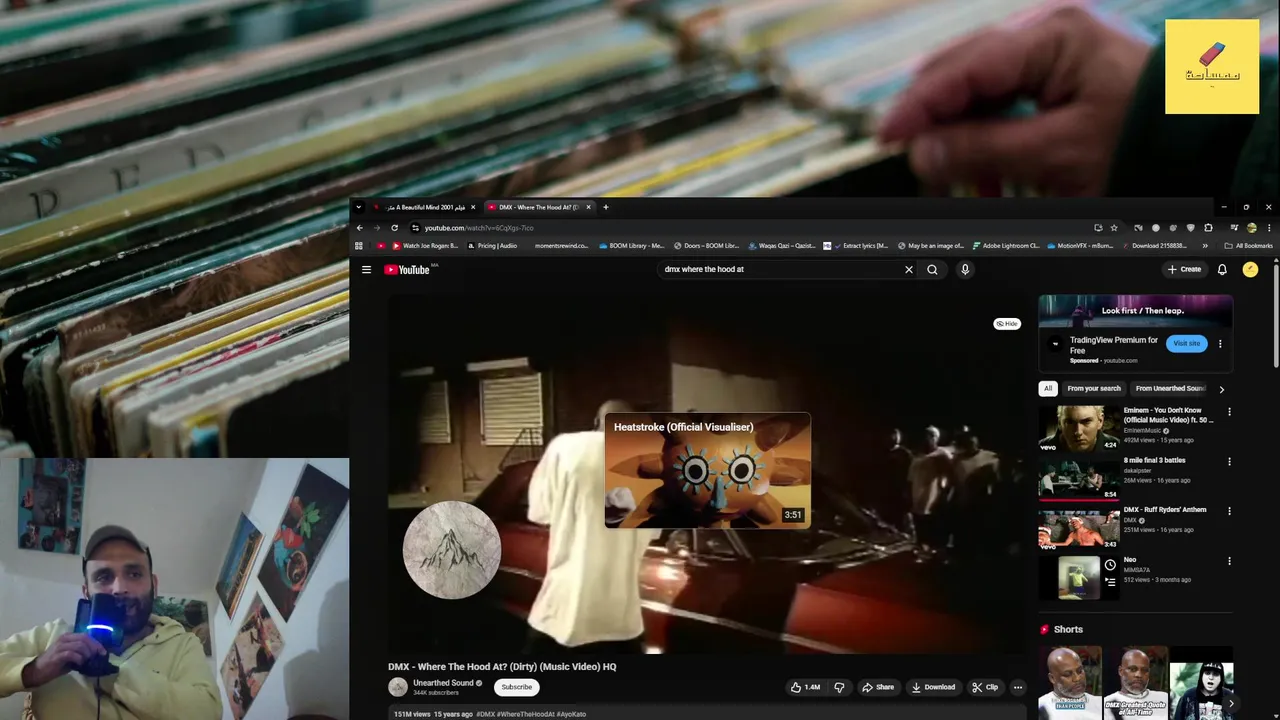Screen dimensions: 1280x720
Task: Open the browser extensions puzzle icon
Action: 1208,227
